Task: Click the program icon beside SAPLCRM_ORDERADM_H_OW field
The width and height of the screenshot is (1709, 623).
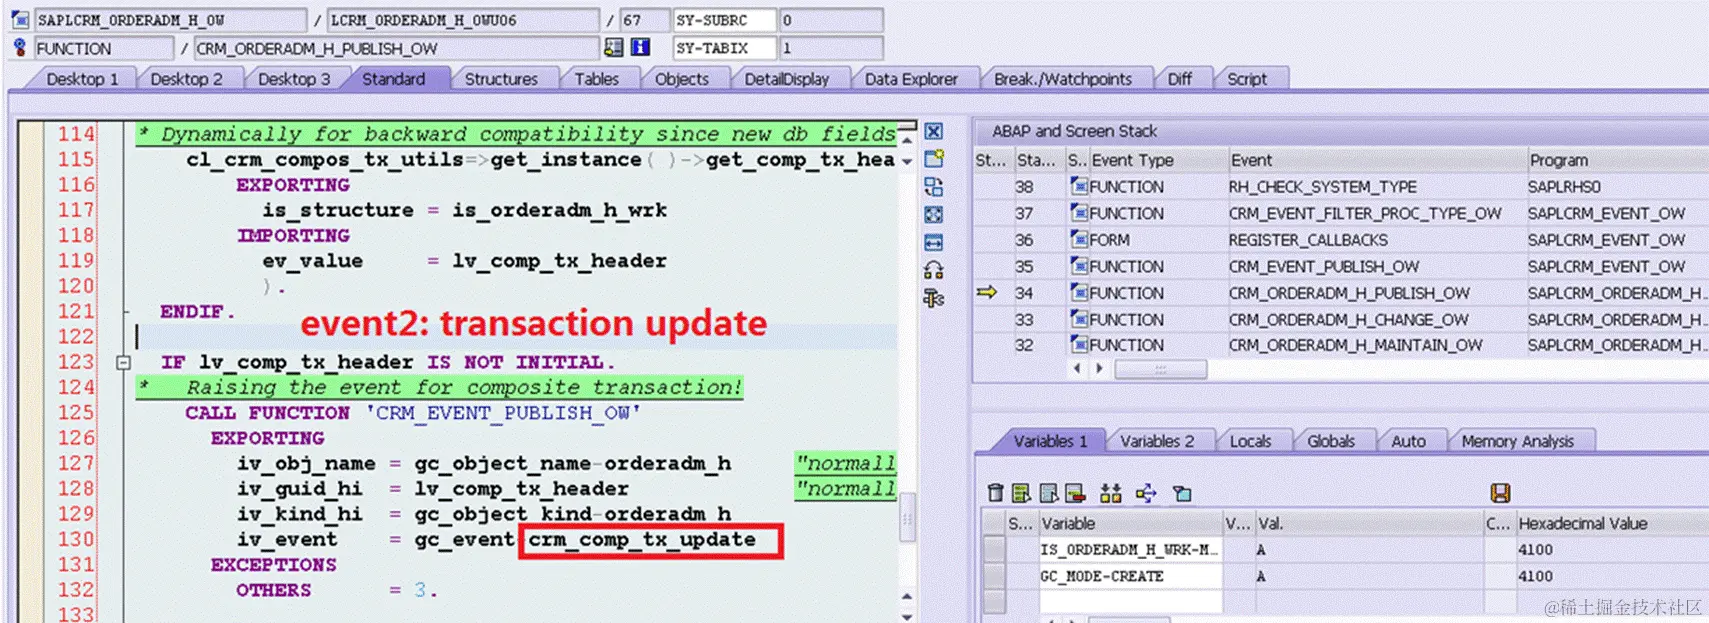Action: tap(20, 20)
